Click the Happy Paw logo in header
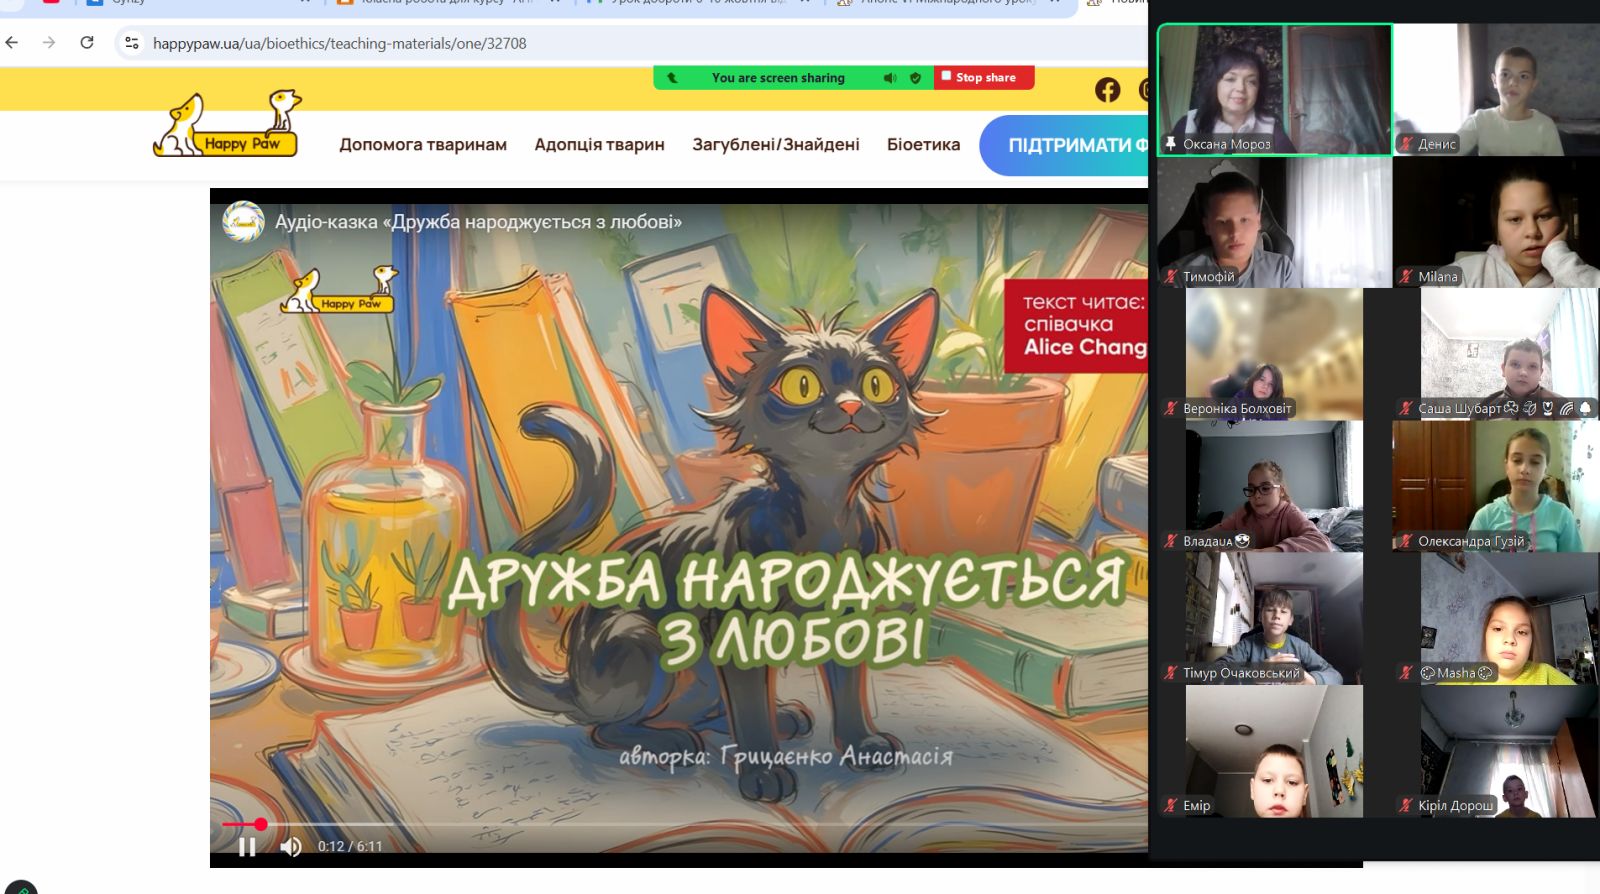The height and width of the screenshot is (894, 1600). (x=227, y=126)
